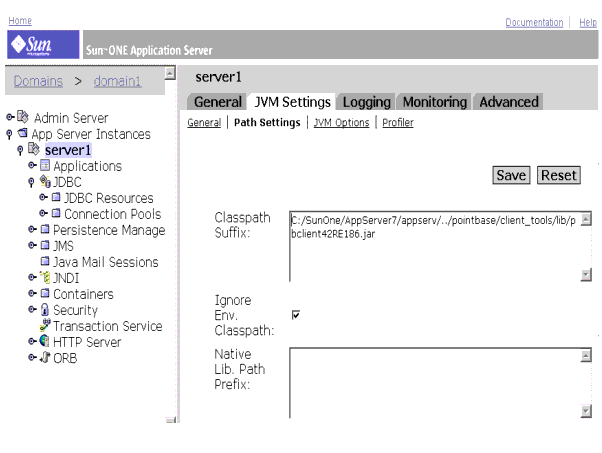The image size is (602, 453).
Task: Collapse the server1 tree node
Action: pyautogui.click(x=20, y=150)
